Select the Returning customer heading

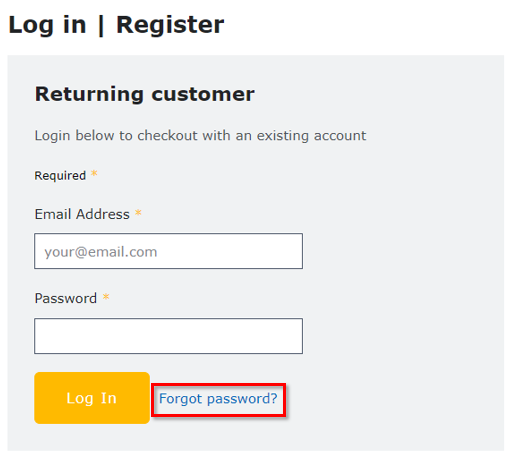(x=145, y=94)
